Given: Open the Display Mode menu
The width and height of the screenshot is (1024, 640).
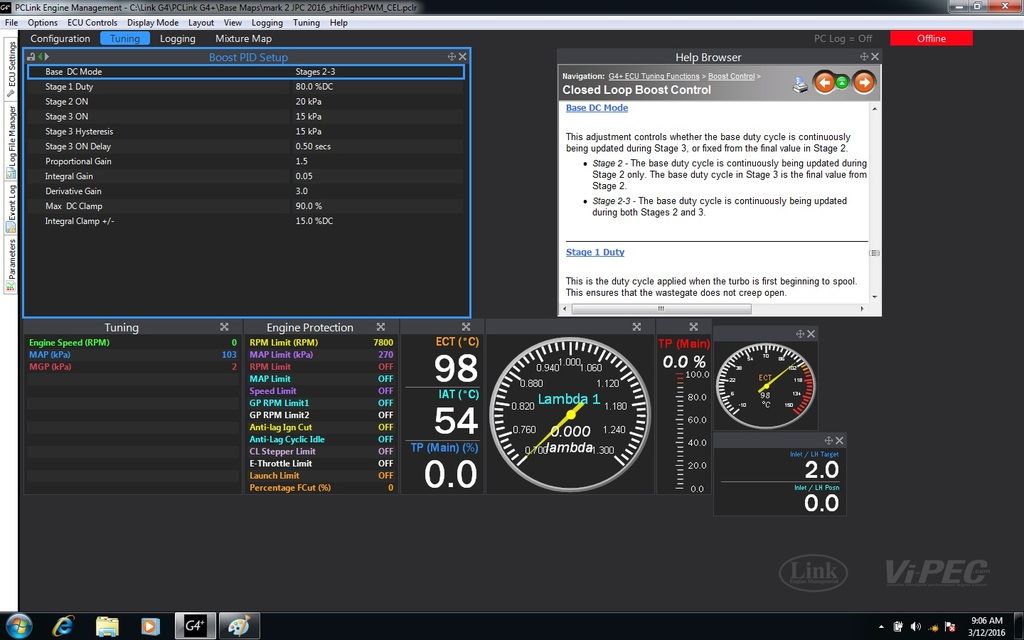Looking at the screenshot, I should [152, 22].
